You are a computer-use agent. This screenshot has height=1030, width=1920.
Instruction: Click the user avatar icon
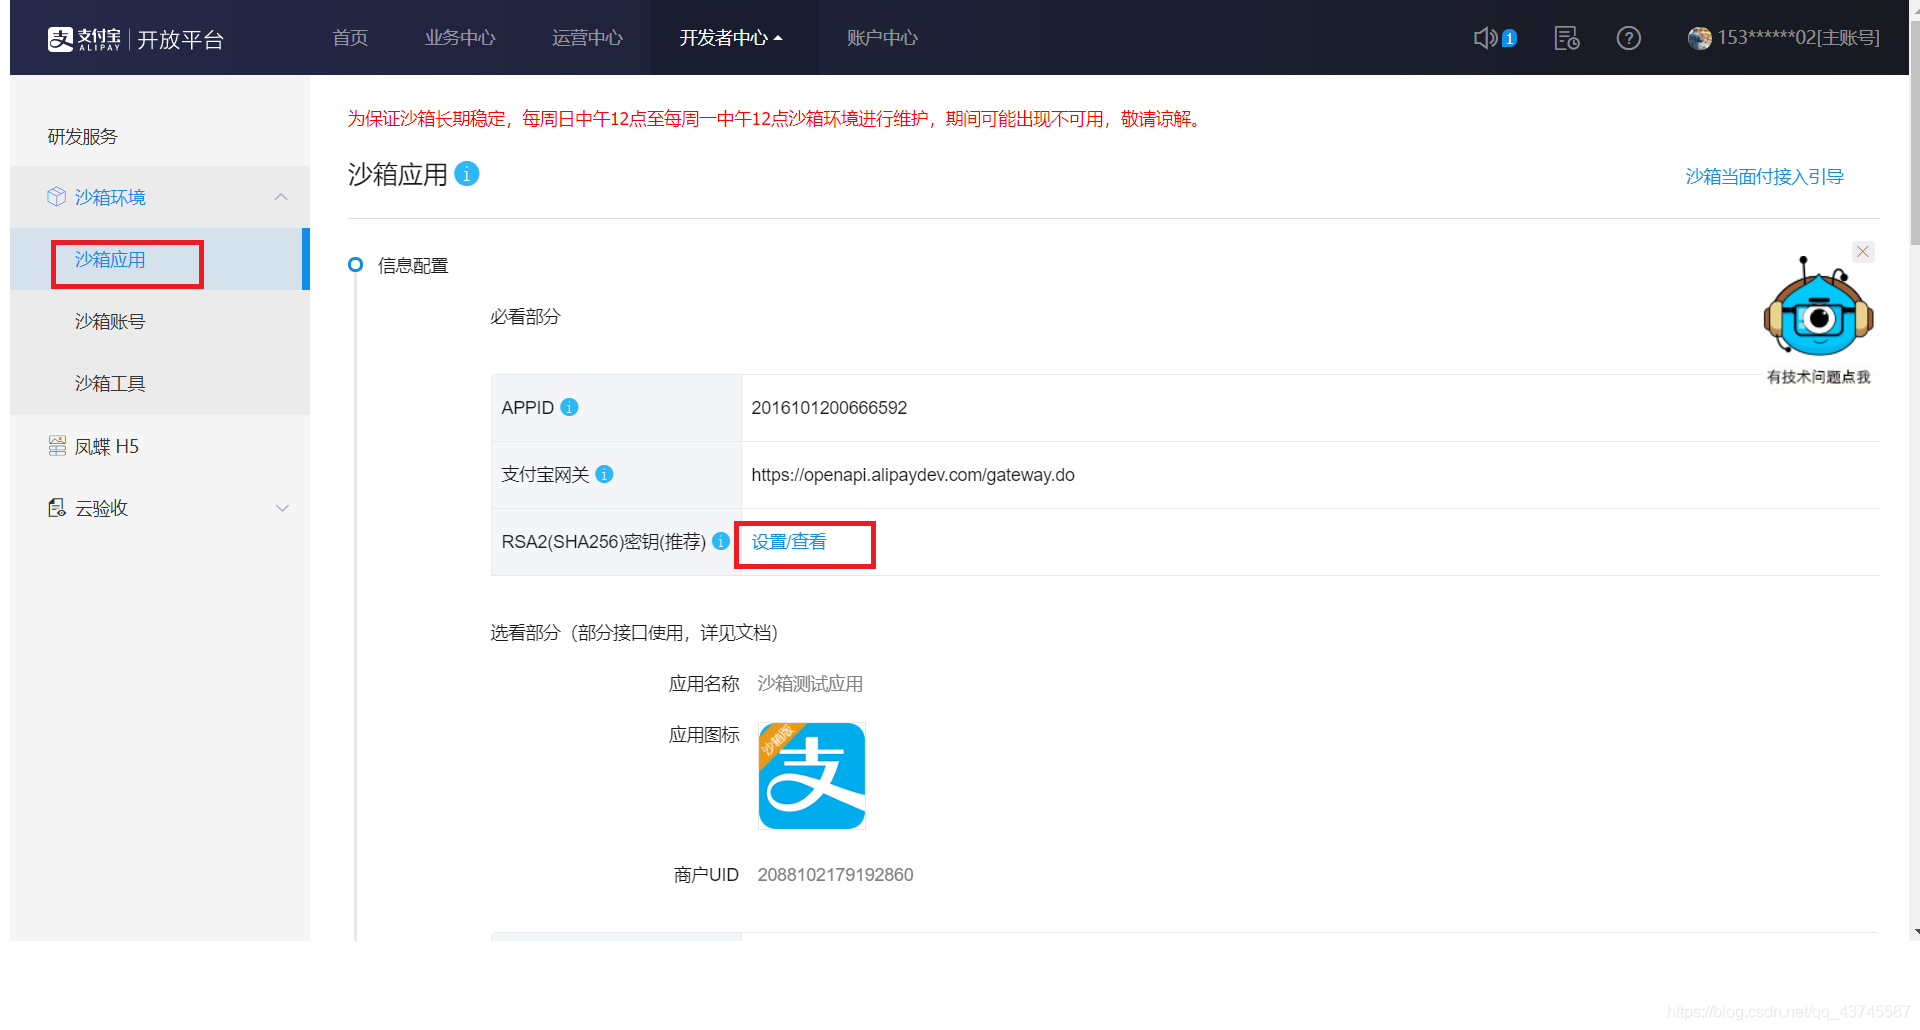click(x=1699, y=38)
